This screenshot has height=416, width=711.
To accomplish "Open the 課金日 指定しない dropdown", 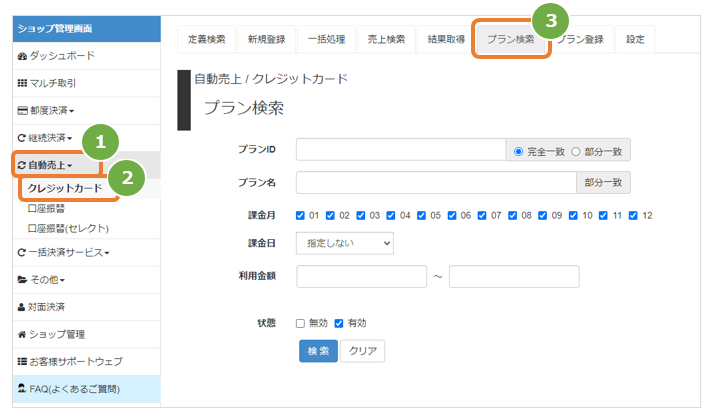I will coord(345,243).
